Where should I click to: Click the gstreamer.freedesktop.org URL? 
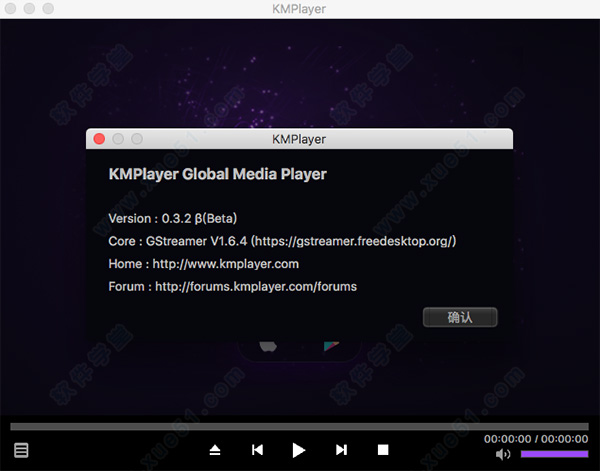(354, 241)
